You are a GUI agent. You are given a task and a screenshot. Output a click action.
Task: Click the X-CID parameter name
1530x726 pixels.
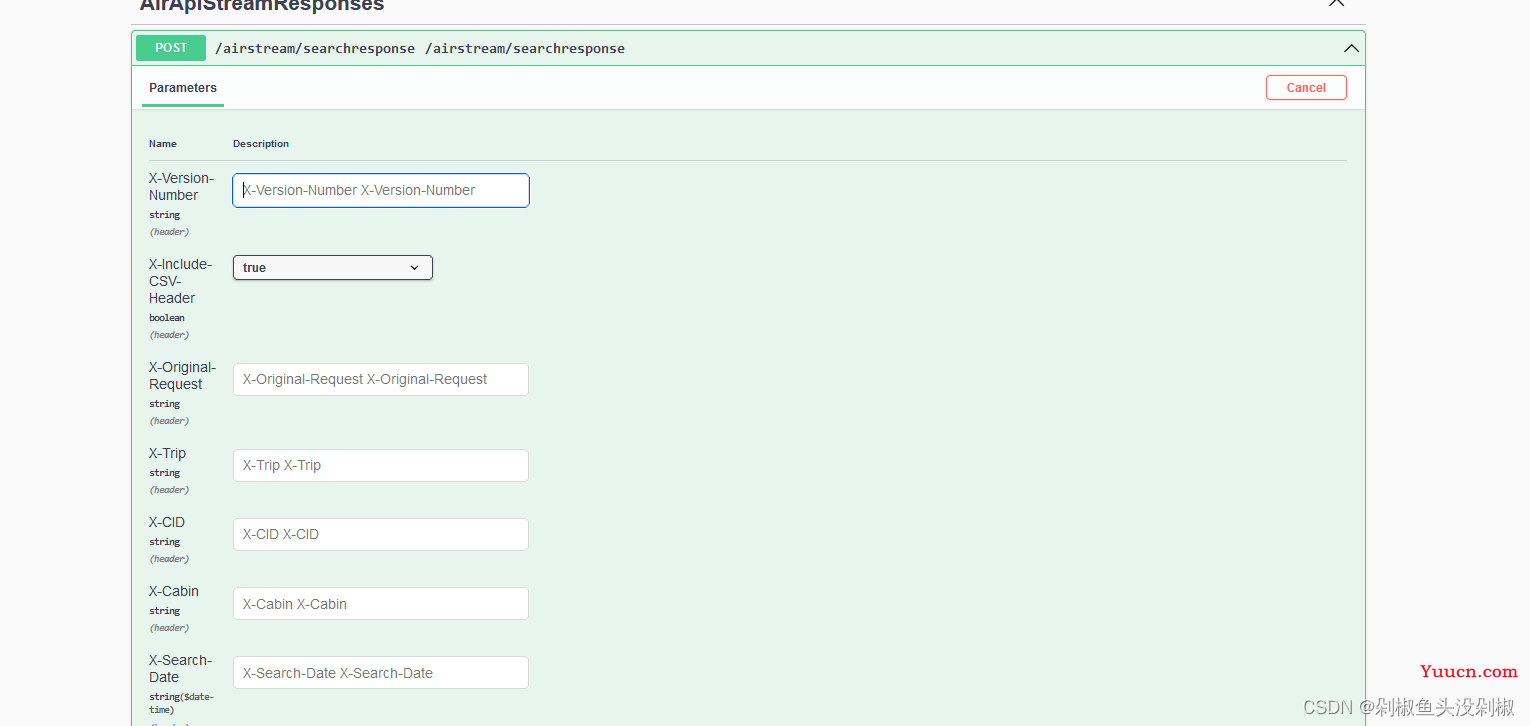167,522
